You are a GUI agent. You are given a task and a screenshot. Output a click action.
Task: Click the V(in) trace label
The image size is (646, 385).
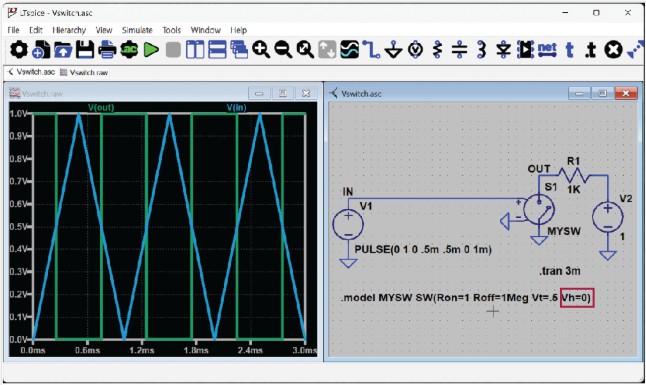236,108
